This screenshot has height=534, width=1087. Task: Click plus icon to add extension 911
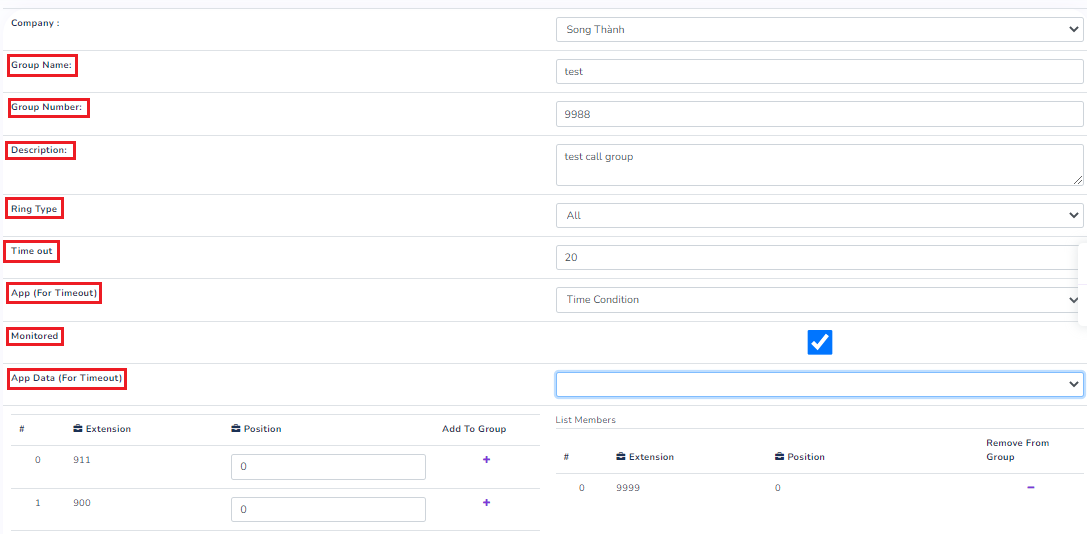(486, 460)
